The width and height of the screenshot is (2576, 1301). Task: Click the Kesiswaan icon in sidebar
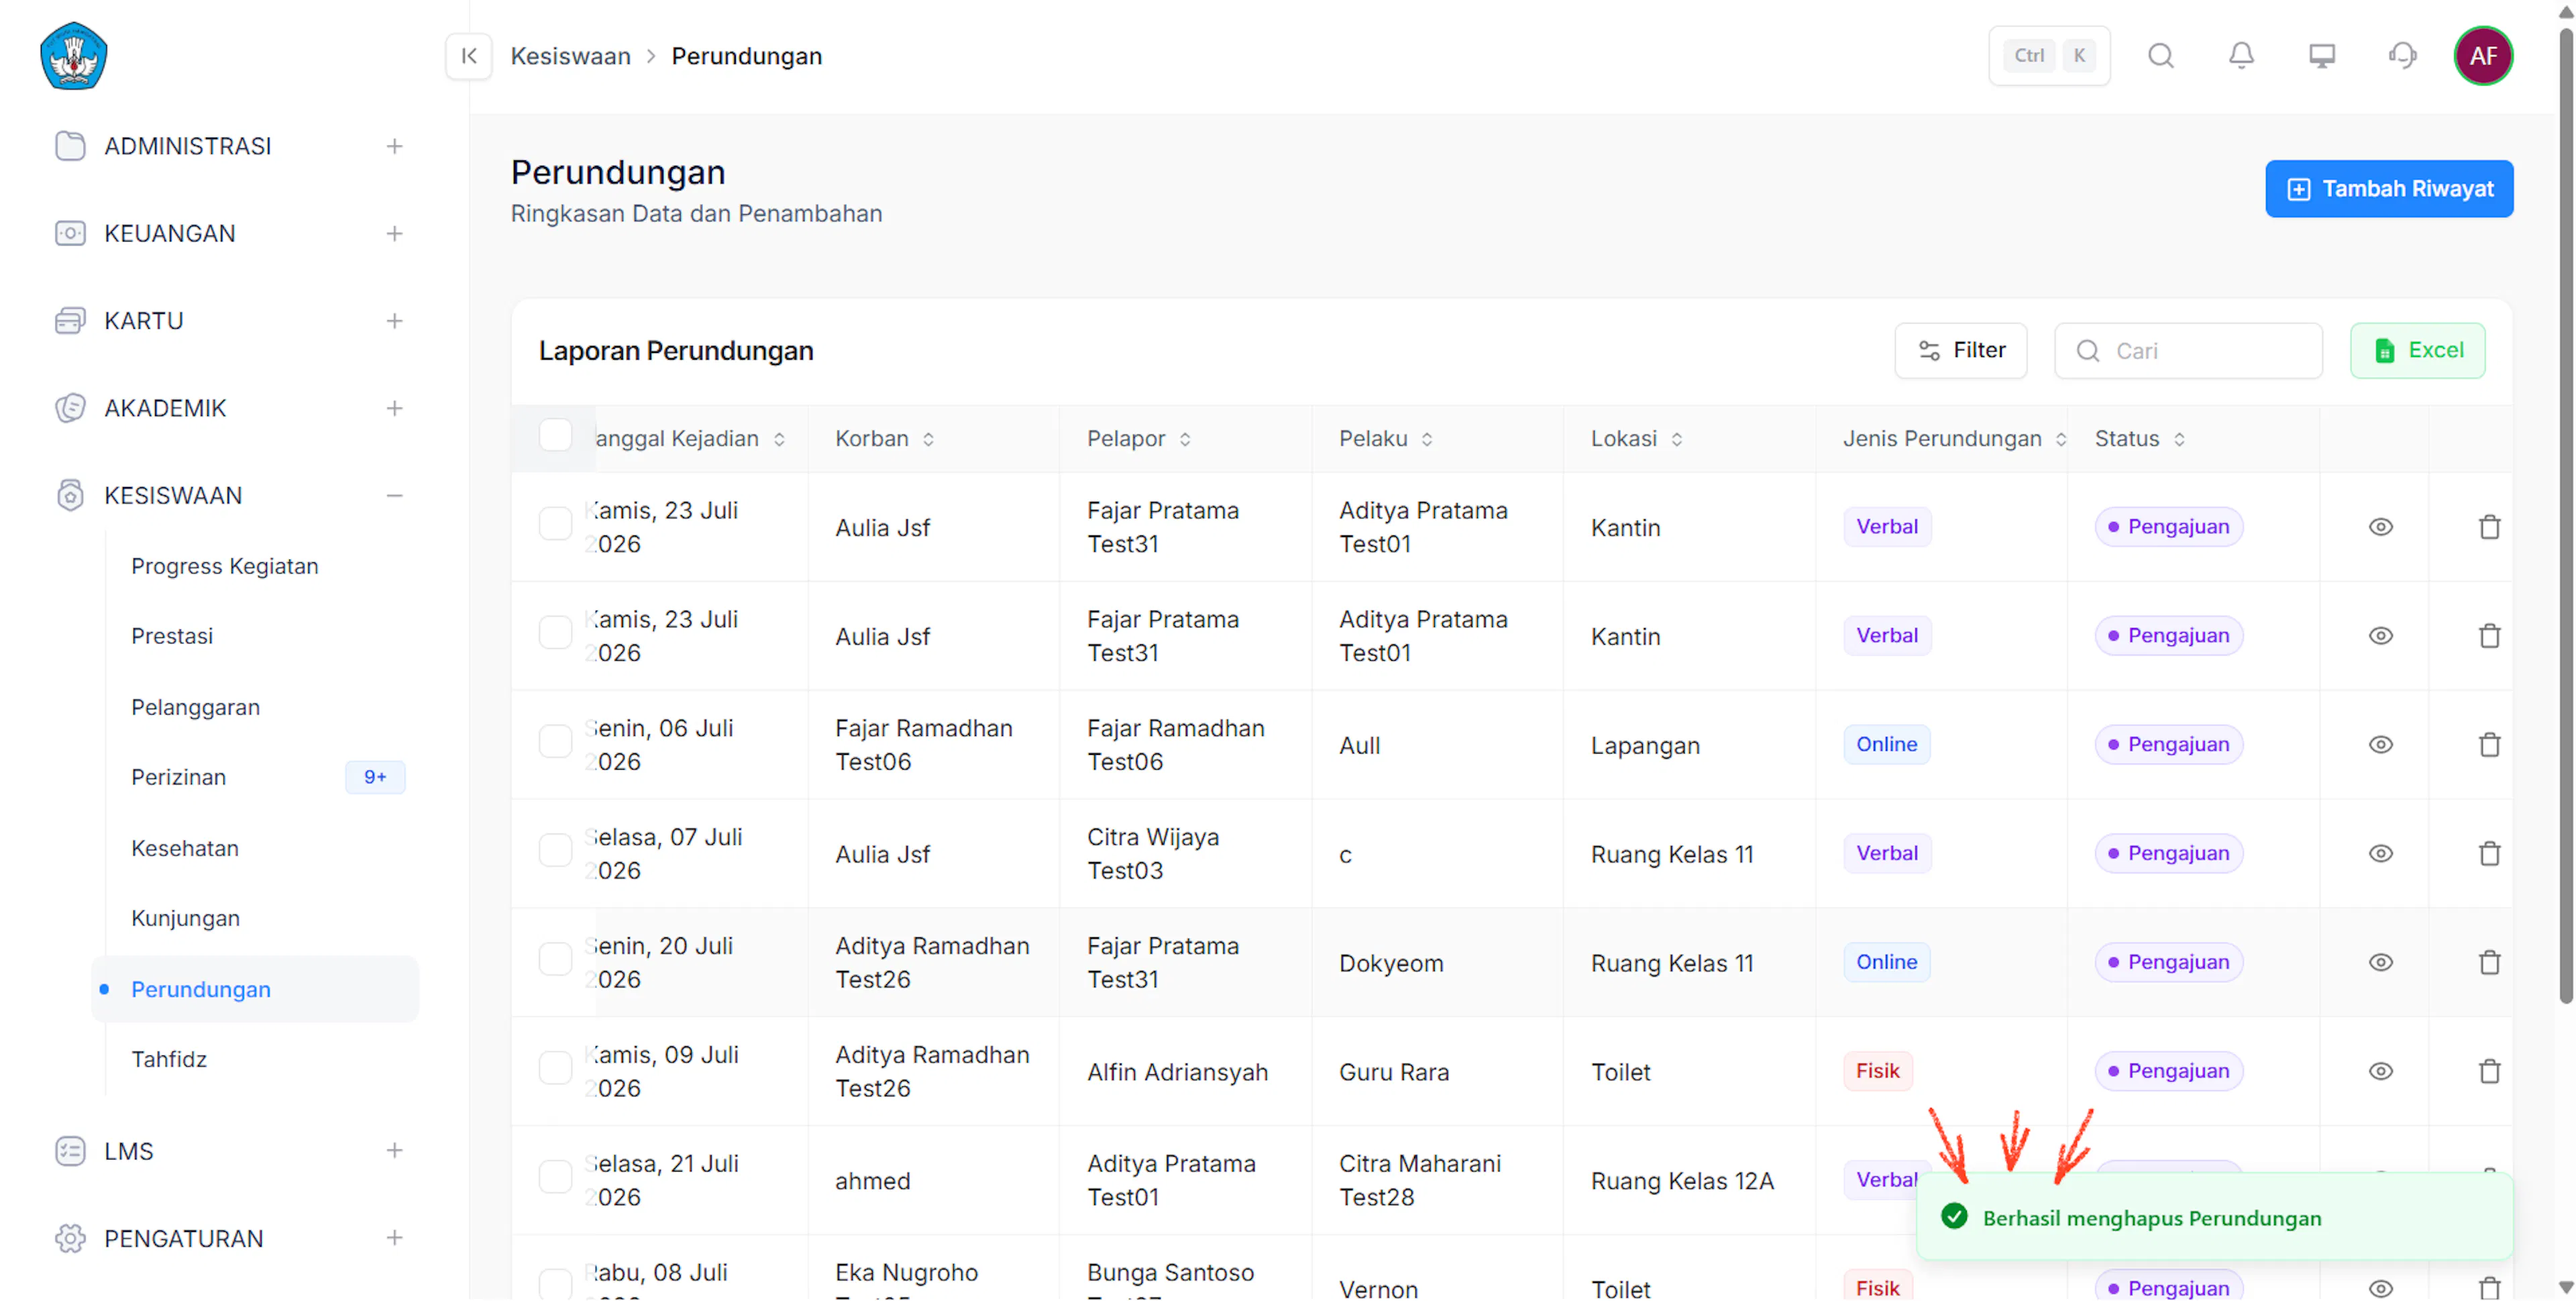pyautogui.click(x=70, y=496)
